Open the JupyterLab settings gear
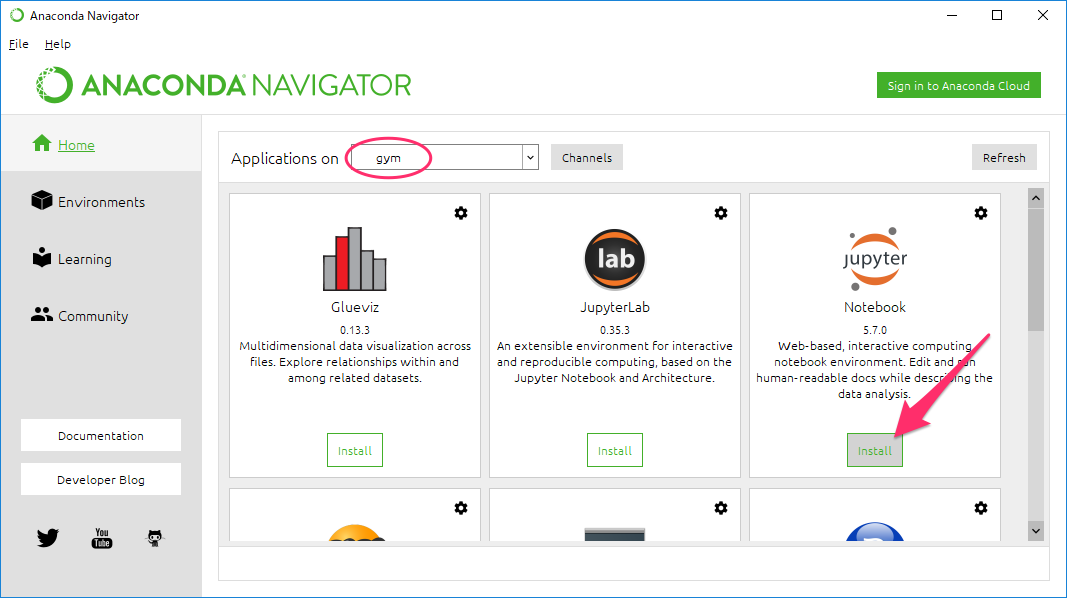Screen dimensions: 1067x598 [x=721, y=213]
